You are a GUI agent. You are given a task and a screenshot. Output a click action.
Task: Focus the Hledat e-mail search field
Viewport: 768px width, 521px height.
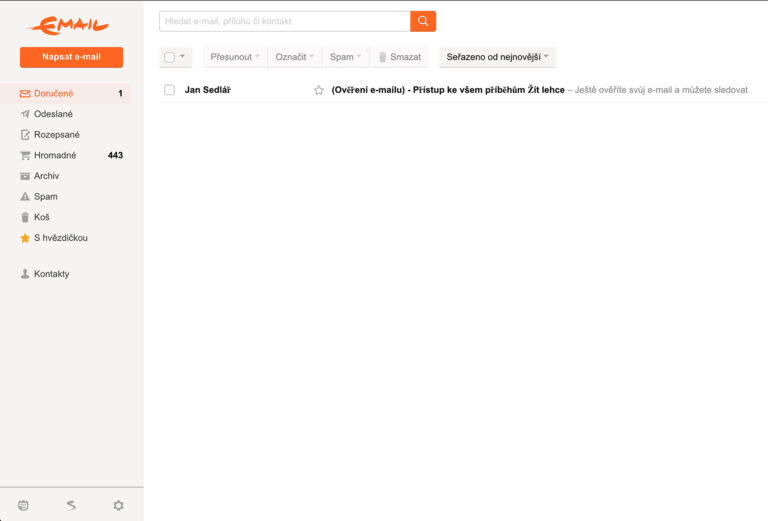(285, 21)
